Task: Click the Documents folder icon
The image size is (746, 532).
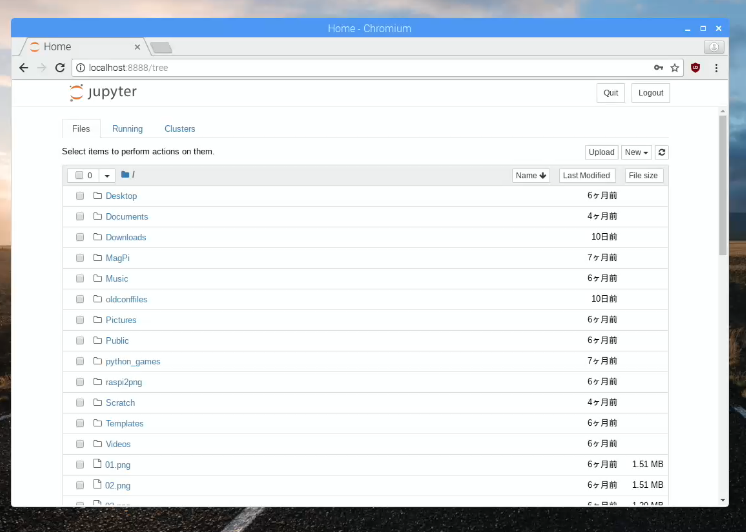Action: [98, 216]
